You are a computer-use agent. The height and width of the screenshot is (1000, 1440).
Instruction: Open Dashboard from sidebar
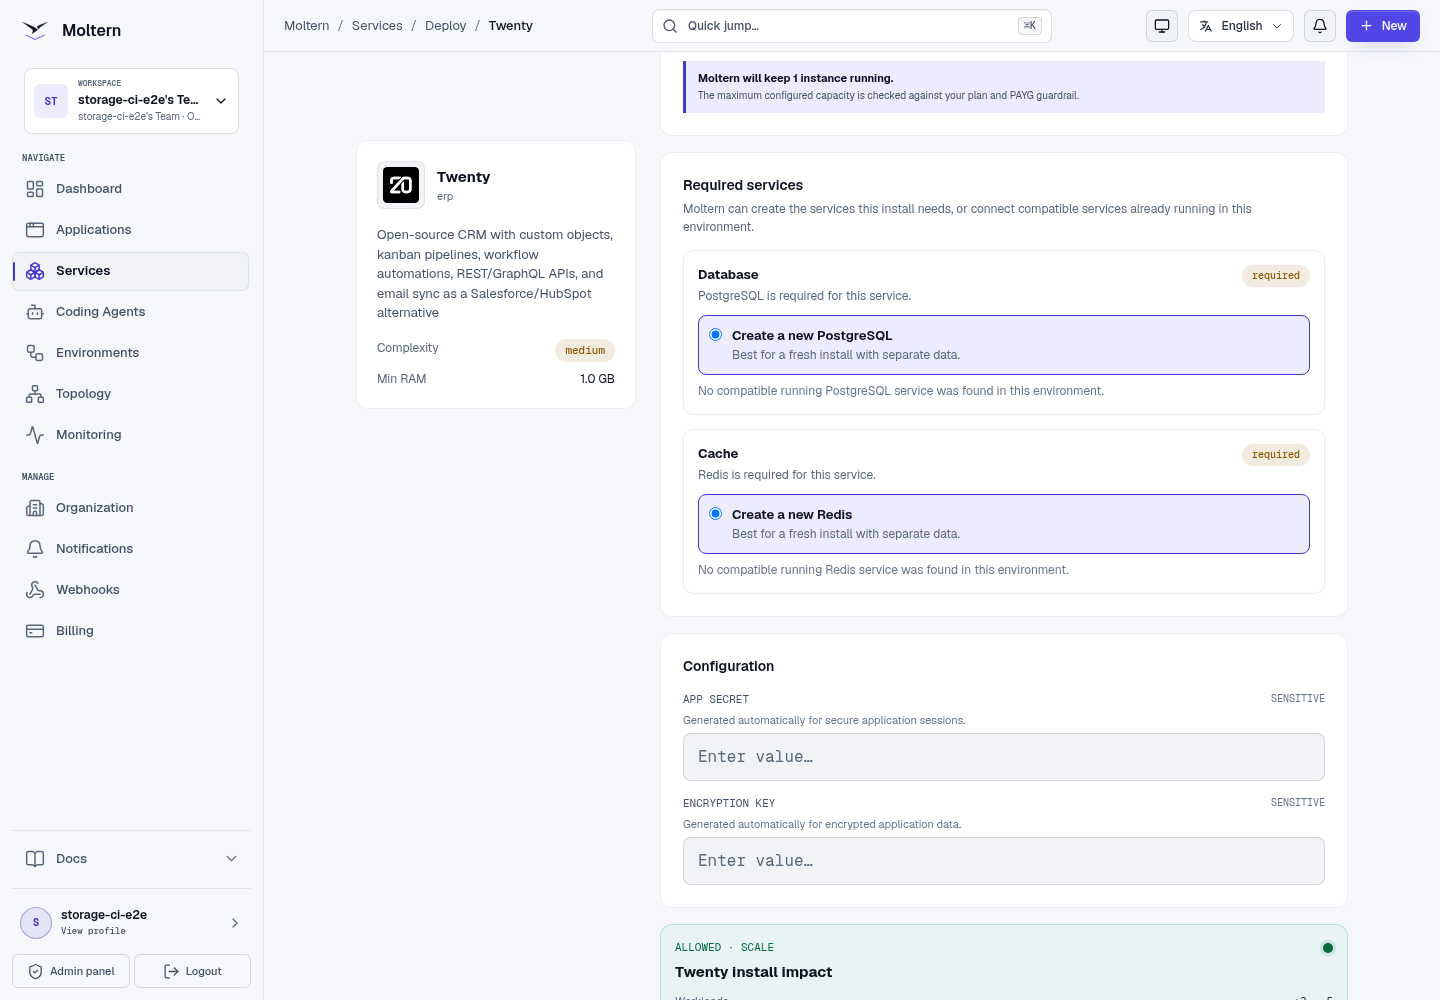point(130,189)
